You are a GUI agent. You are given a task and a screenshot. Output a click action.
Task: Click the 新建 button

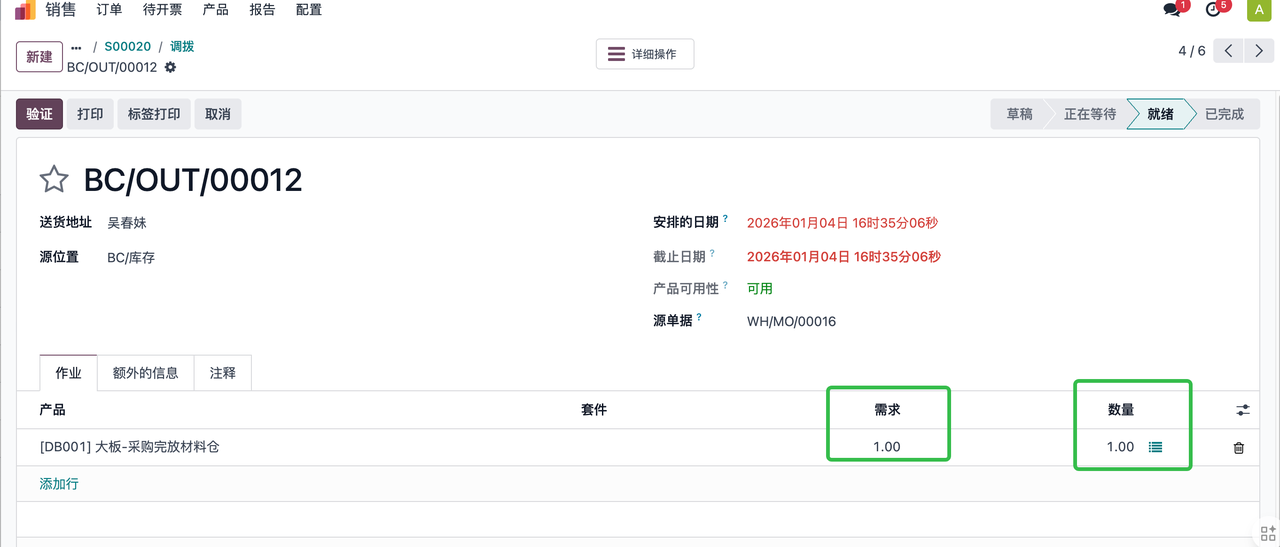[x=39, y=57]
